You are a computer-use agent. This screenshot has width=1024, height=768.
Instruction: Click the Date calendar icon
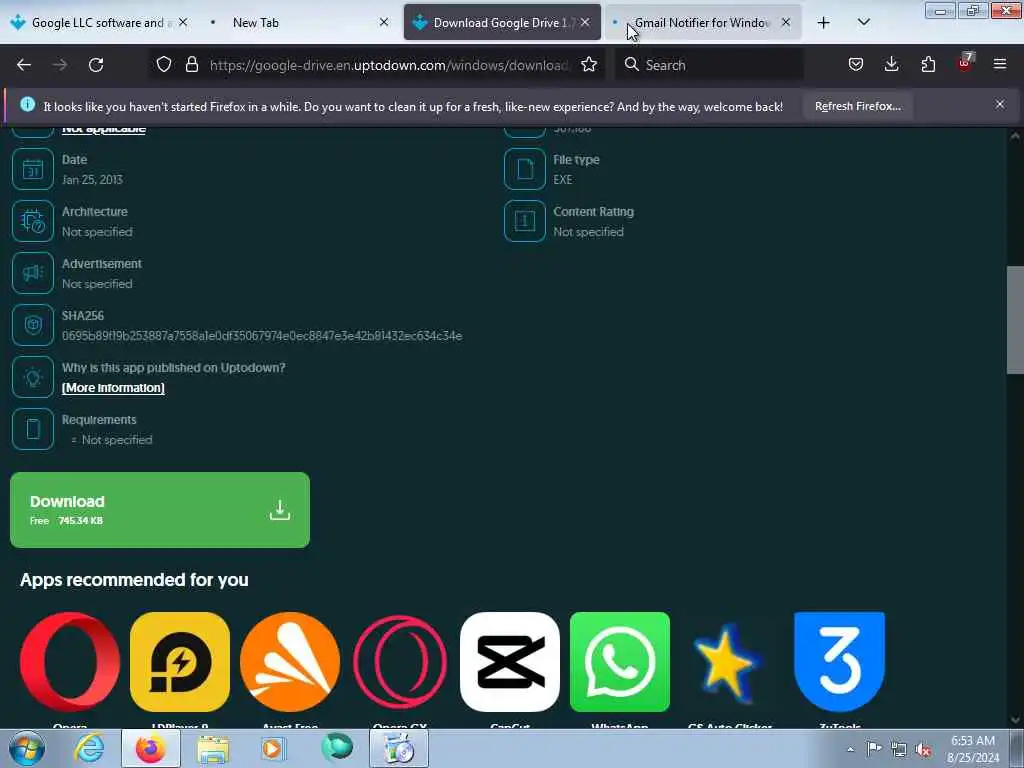[33, 169]
